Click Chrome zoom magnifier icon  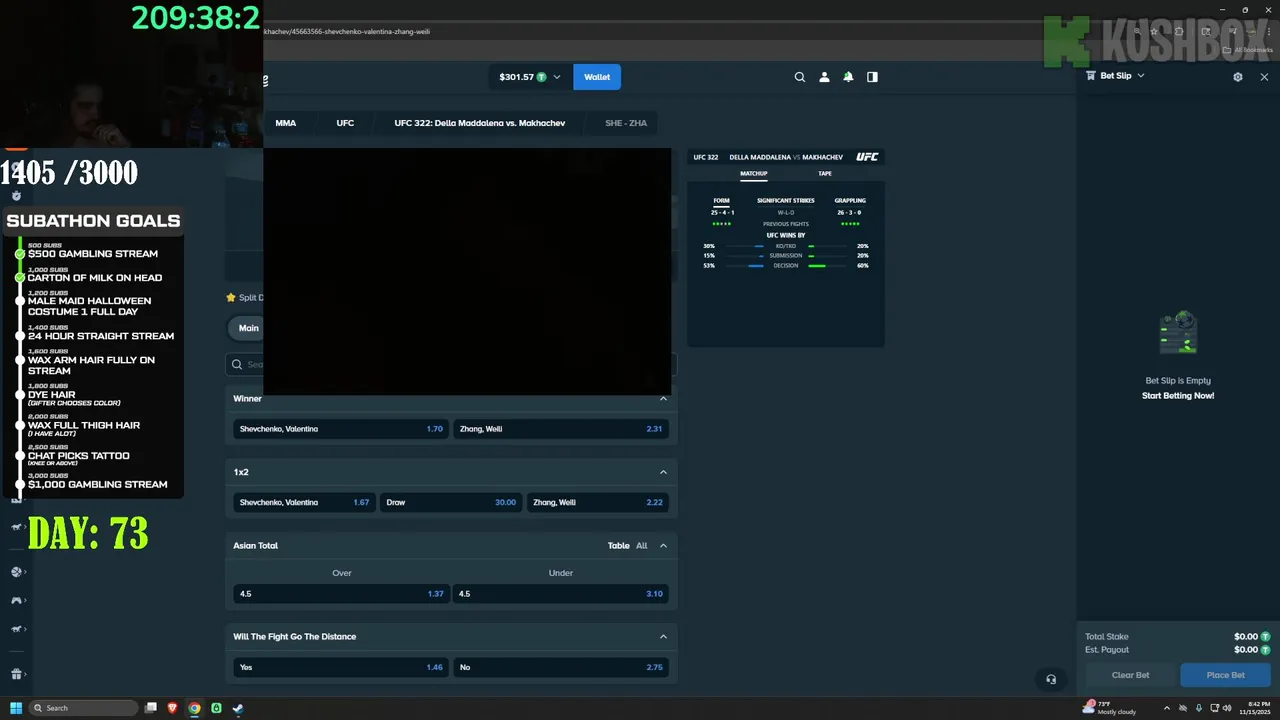[1137, 31]
